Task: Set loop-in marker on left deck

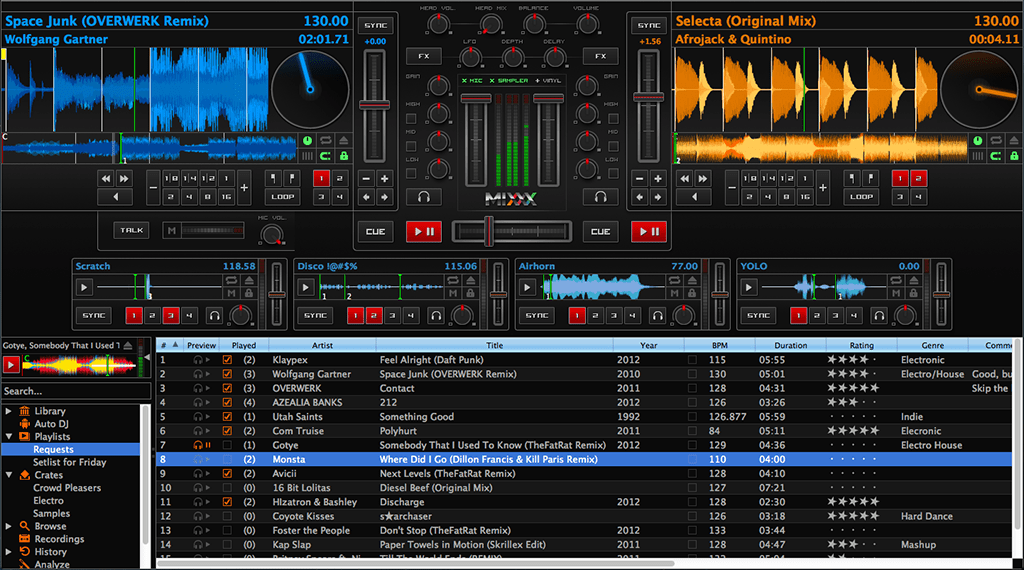Action: (x=273, y=178)
